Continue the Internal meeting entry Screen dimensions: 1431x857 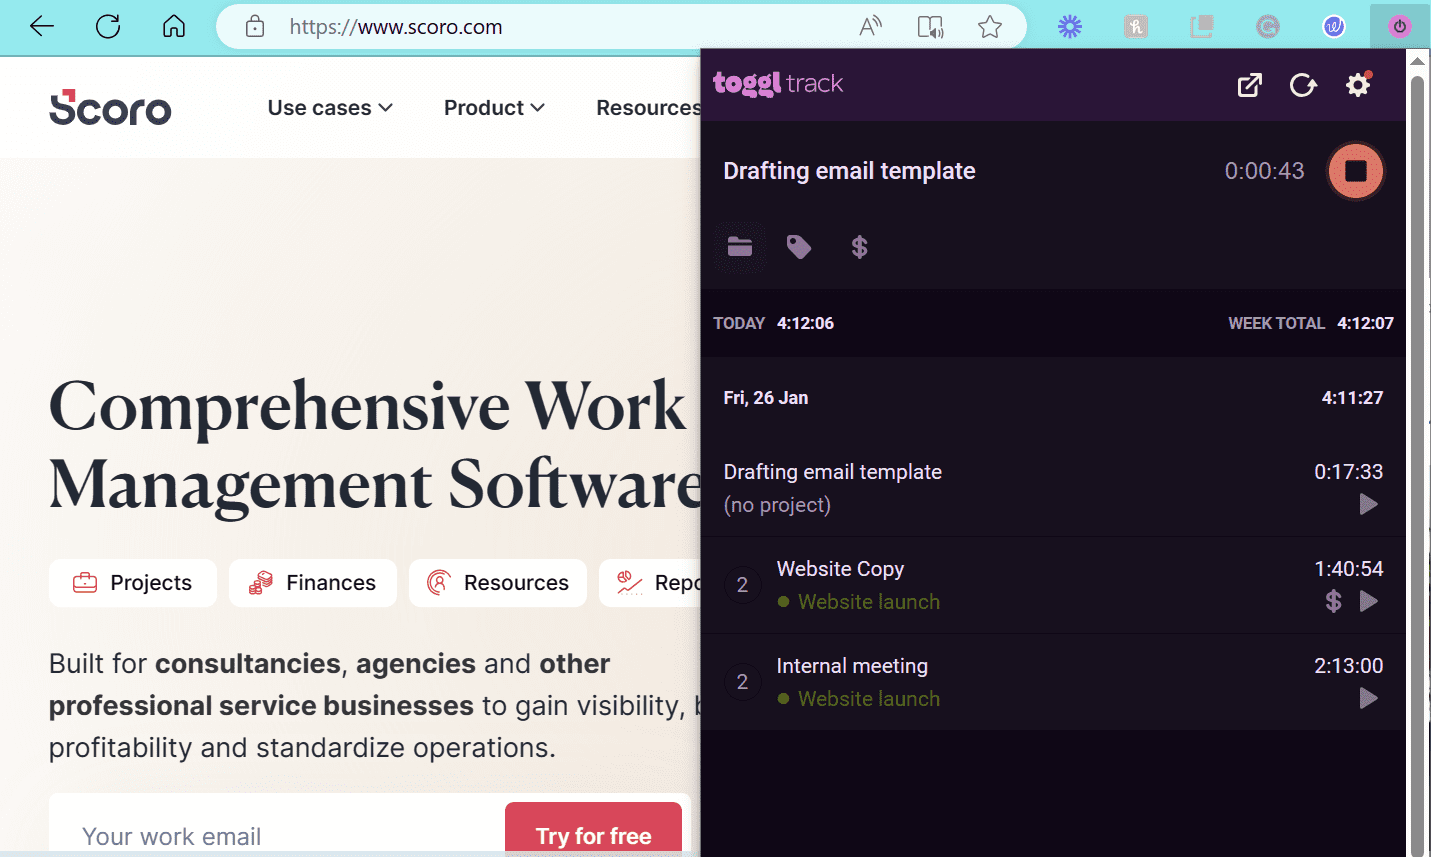pos(1369,698)
